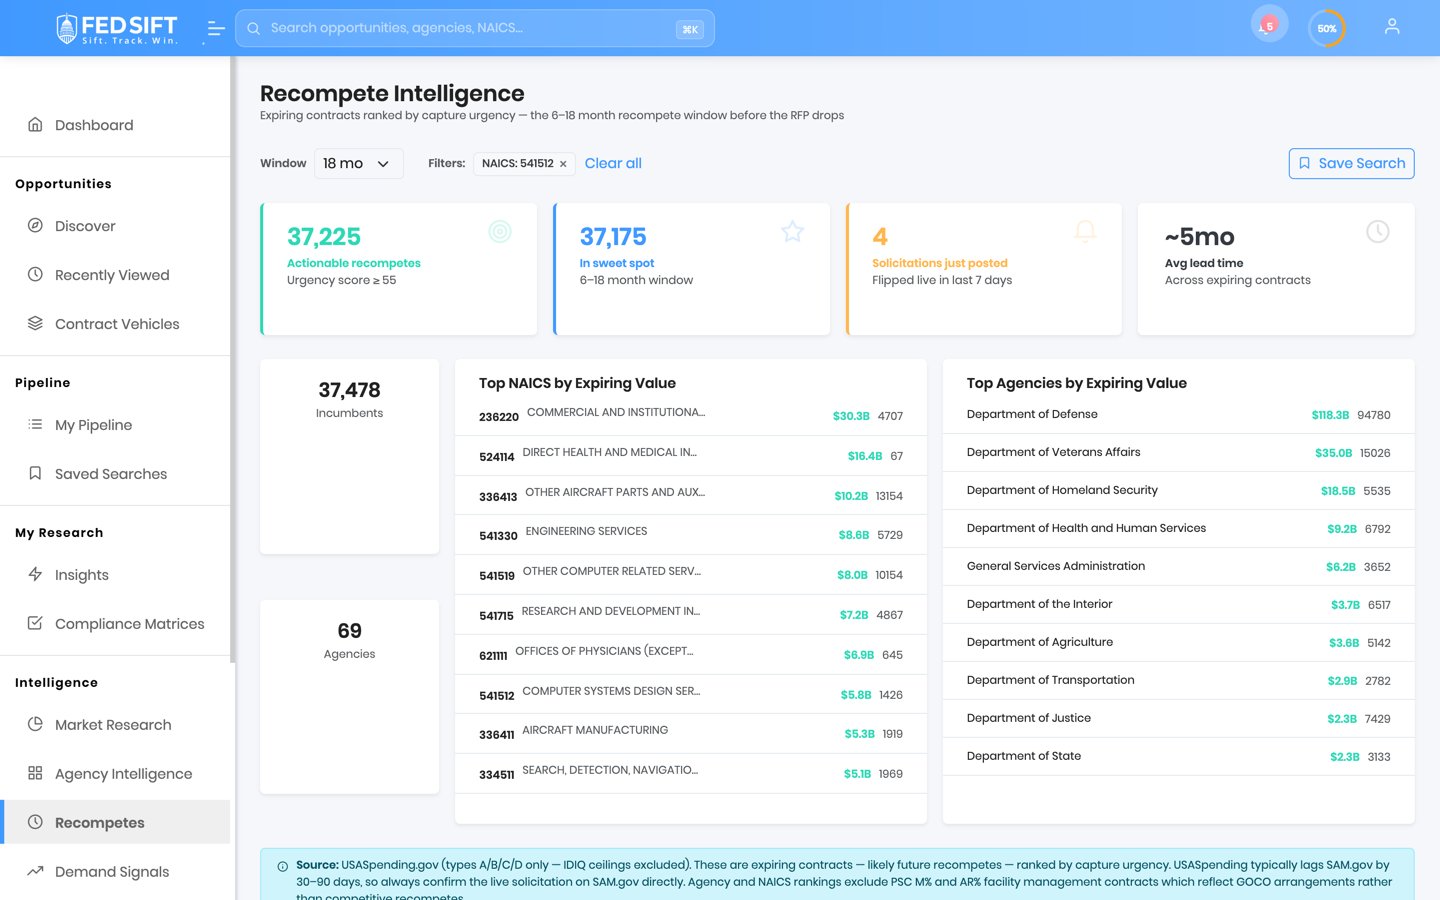Screen dimensions: 1440x900
Task: Navigate to My Pipeline
Action: [x=115, y=425]
